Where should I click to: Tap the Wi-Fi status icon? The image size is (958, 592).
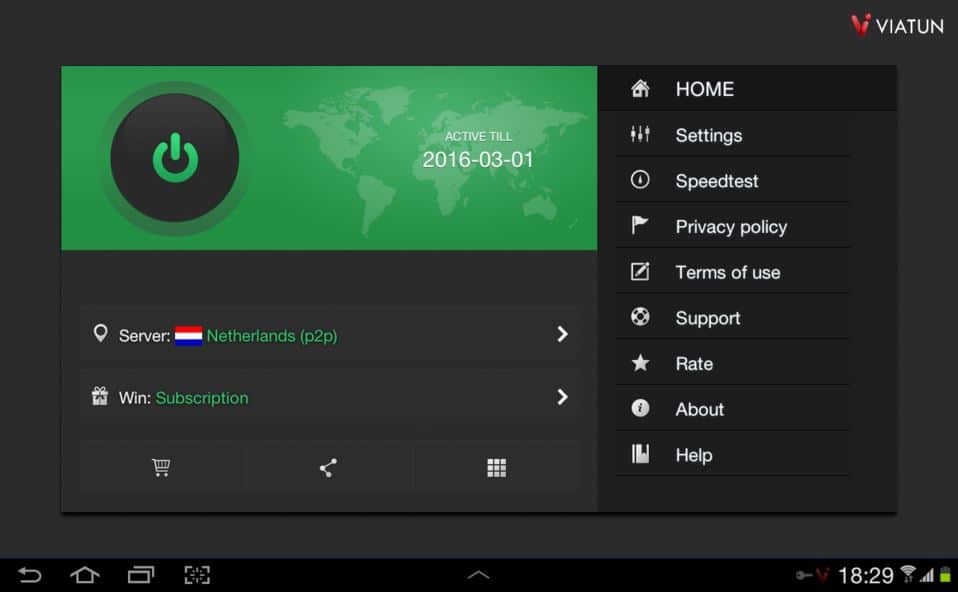(x=908, y=574)
